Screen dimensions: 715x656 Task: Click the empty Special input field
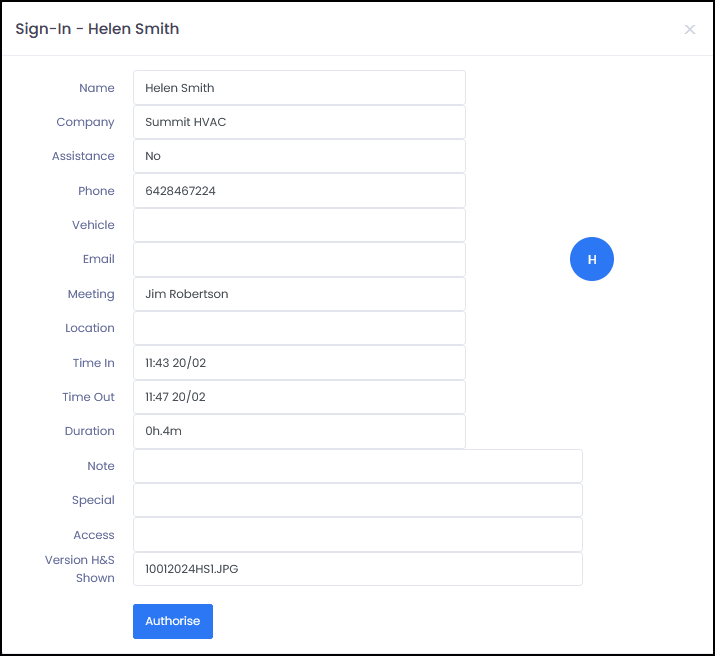click(x=357, y=500)
